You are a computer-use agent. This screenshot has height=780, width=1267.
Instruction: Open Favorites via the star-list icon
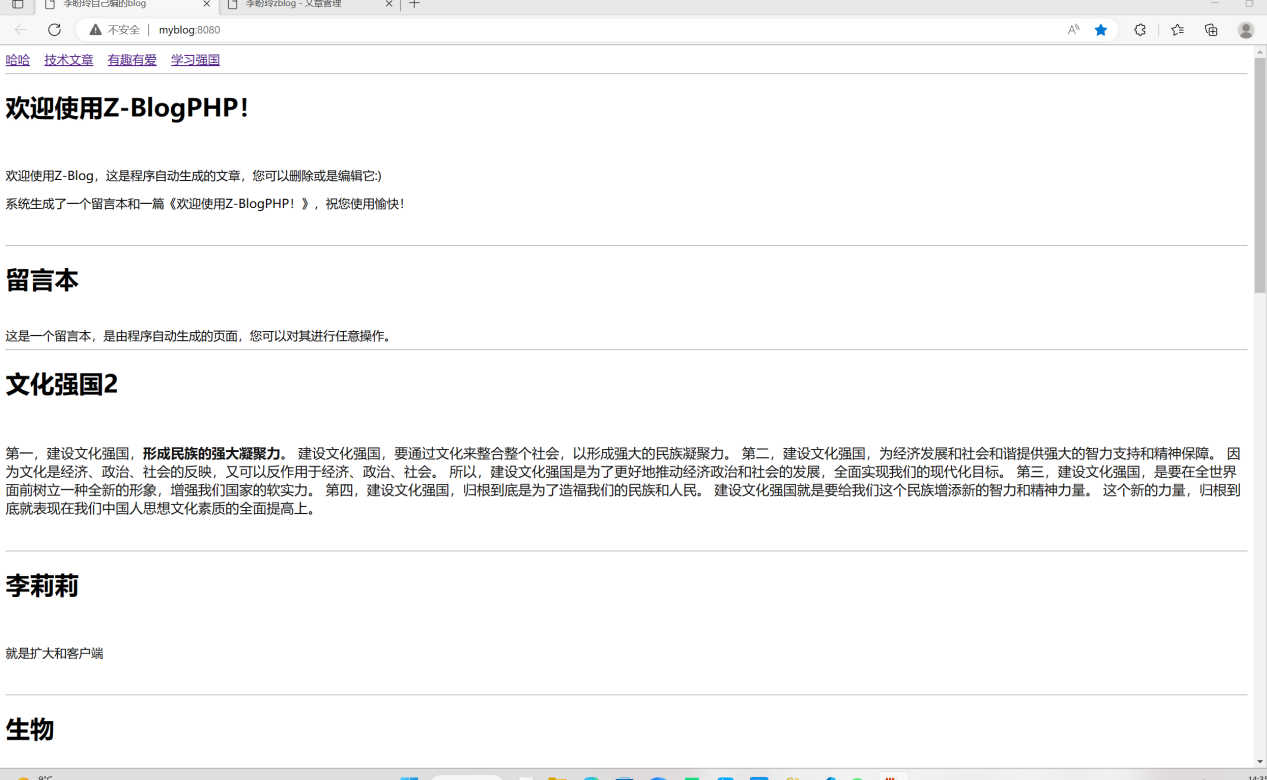1176,30
